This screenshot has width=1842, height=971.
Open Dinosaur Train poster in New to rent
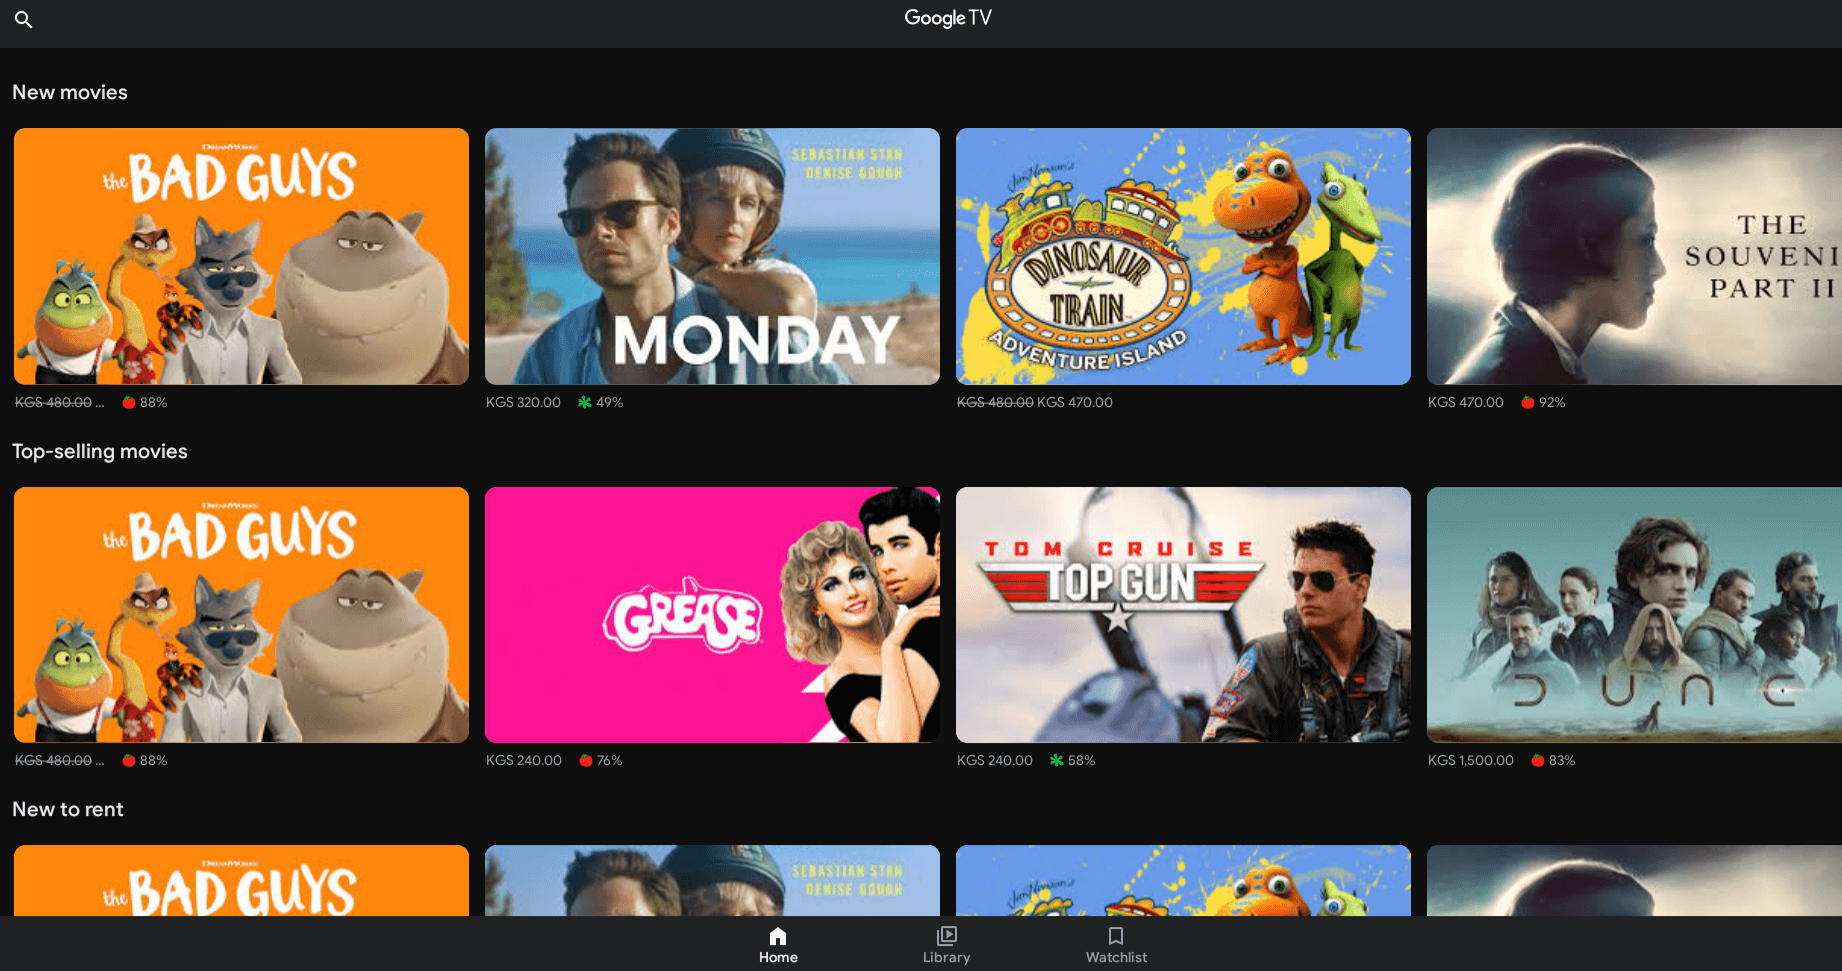click(1183, 880)
